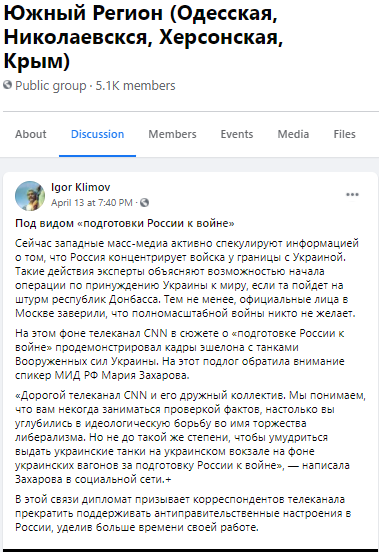
Task: Click the Public group label
Action: click(51, 86)
